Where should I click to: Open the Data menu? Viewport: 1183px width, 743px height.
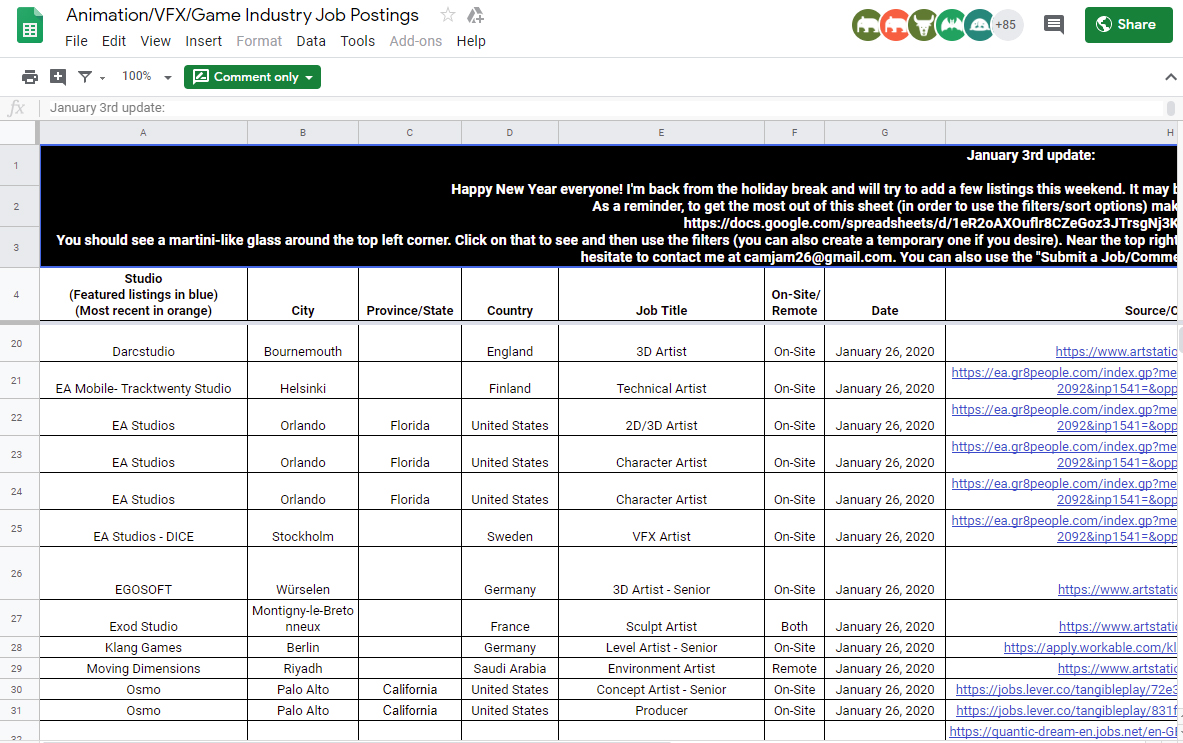pyautogui.click(x=311, y=41)
